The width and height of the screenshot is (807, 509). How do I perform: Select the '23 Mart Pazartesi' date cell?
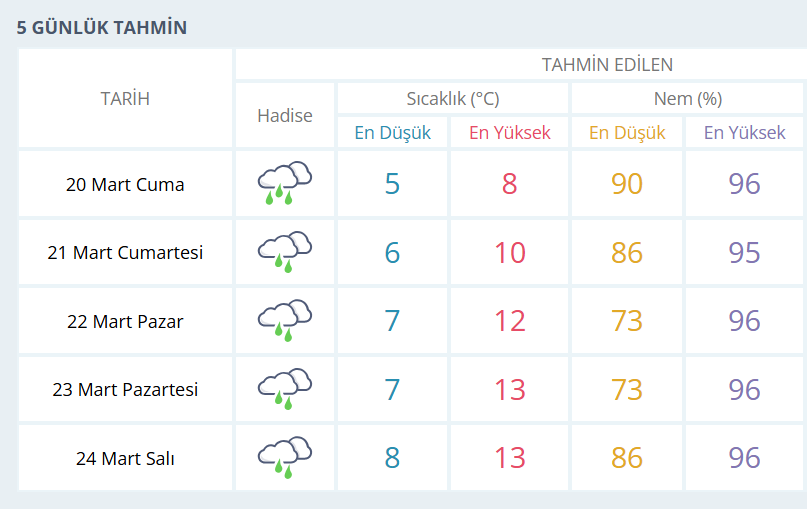coord(125,389)
